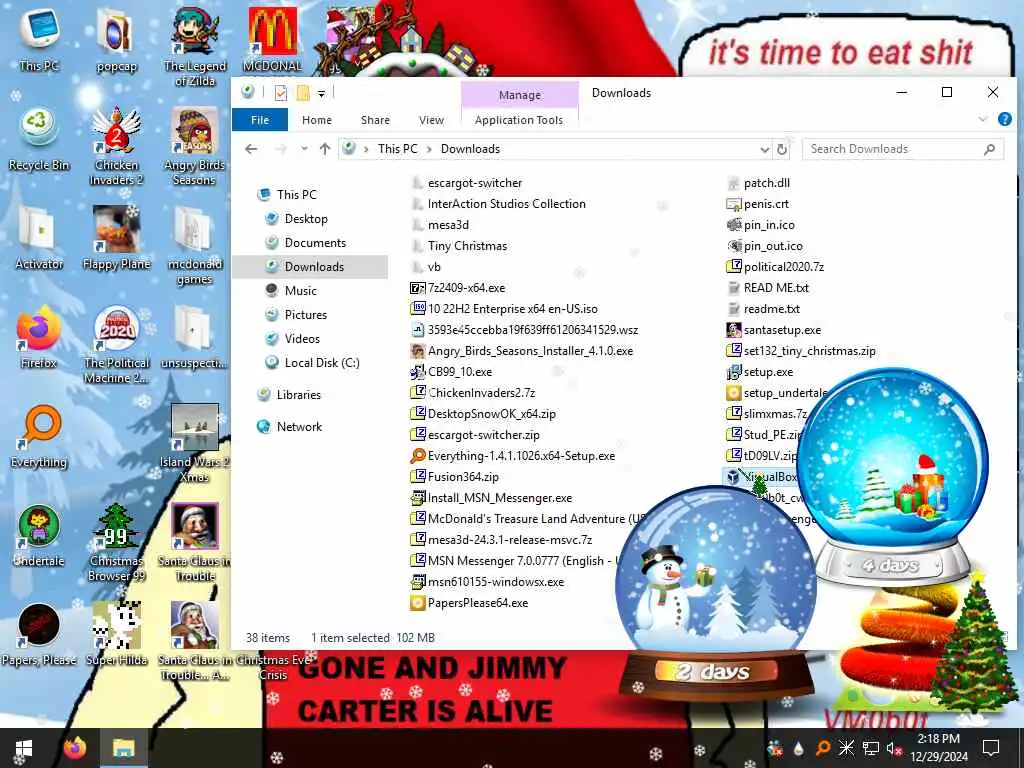
Task: Click the This PC breadcrumb chevron
Action: pyautogui.click(x=429, y=149)
